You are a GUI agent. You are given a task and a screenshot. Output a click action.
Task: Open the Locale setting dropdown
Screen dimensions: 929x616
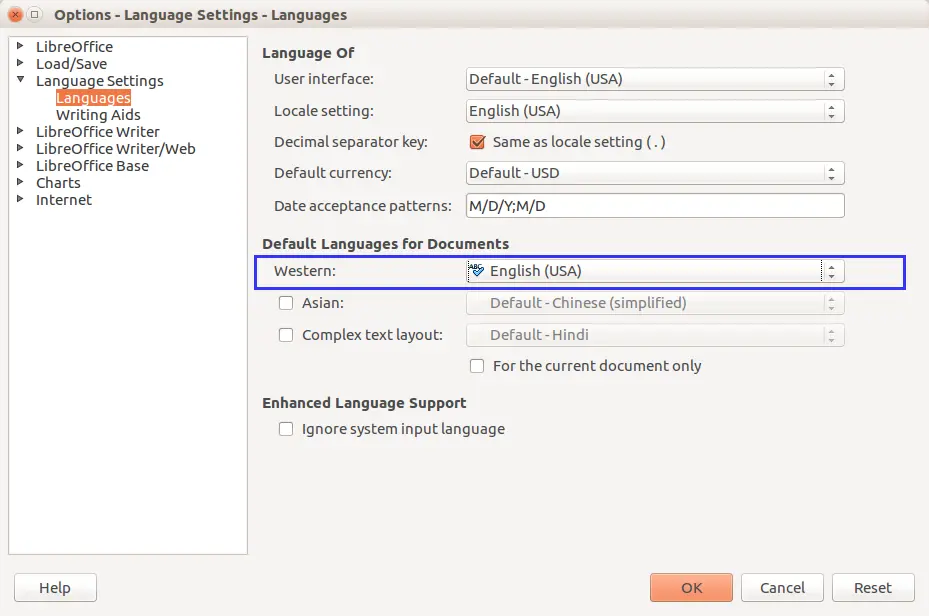point(655,111)
